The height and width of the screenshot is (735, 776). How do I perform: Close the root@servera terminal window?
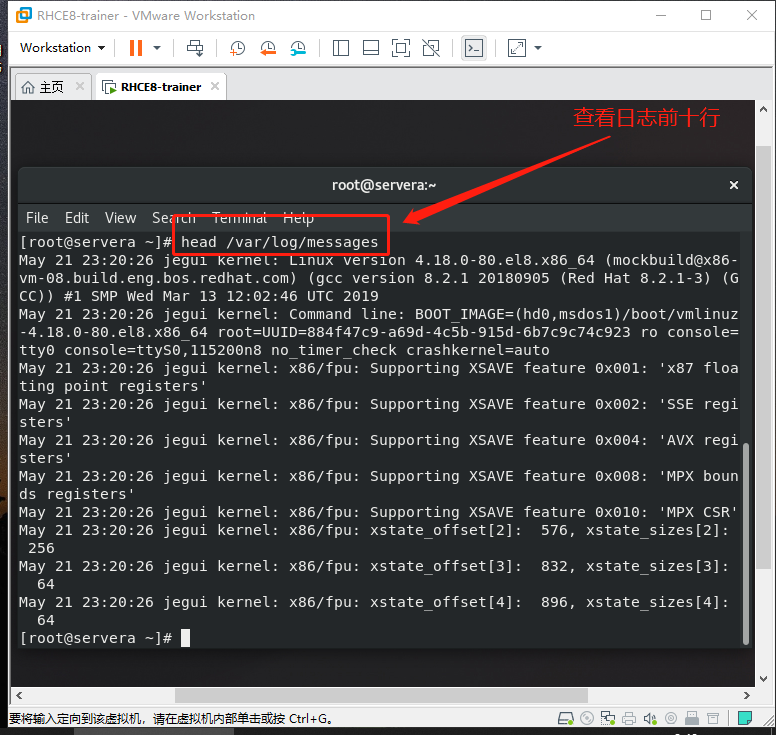pyautogui.click(x=734, y=185)
